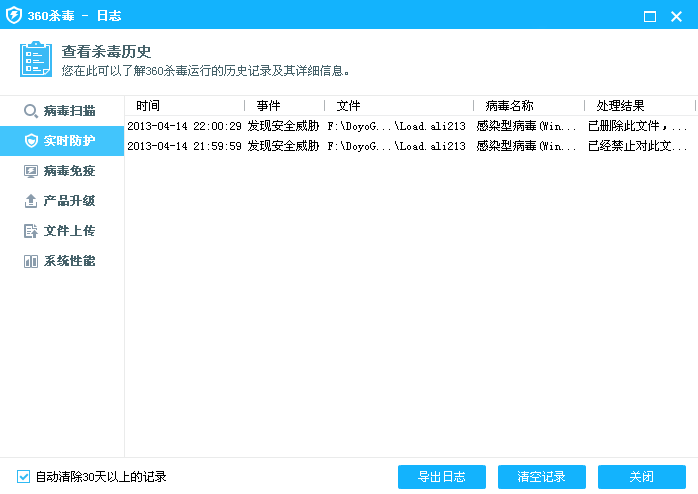This screenshot has height=494, width=698.
Task: Click the shield icon beside 实时防护
Action: 31,141
